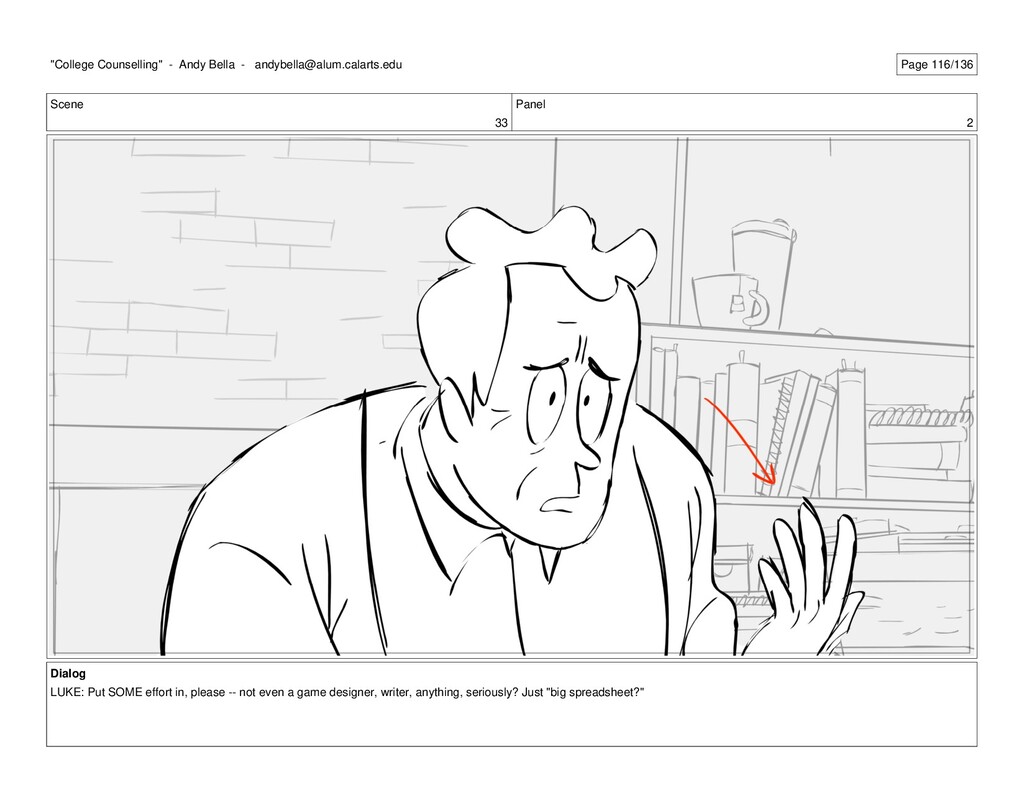Viewport: 1024px width, 793px height.
Task: Click the author name Andy Bella
Action: tap(206, 65)
